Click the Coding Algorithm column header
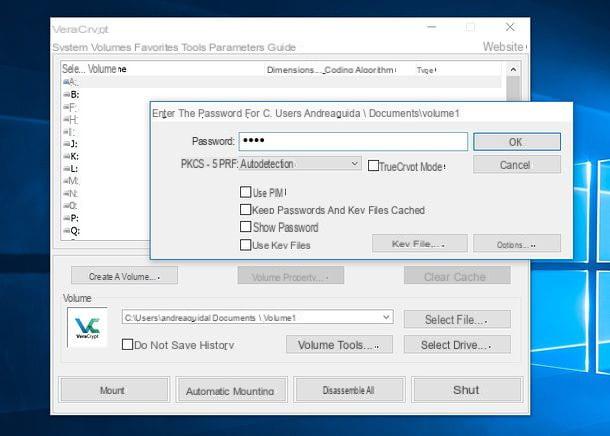Viewport: 610px width, 436px height. coord(359,70)
